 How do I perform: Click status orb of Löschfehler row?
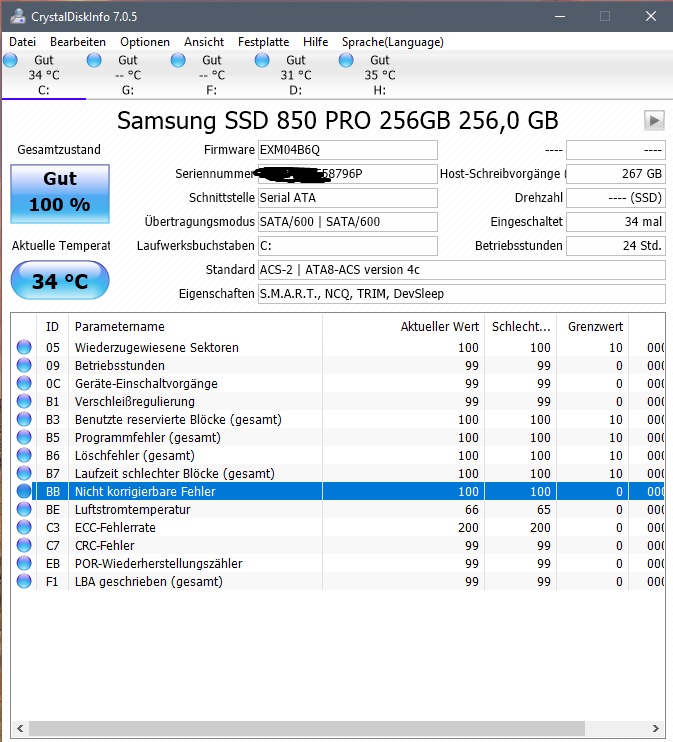pyautogui.click(x=24, y=455)
